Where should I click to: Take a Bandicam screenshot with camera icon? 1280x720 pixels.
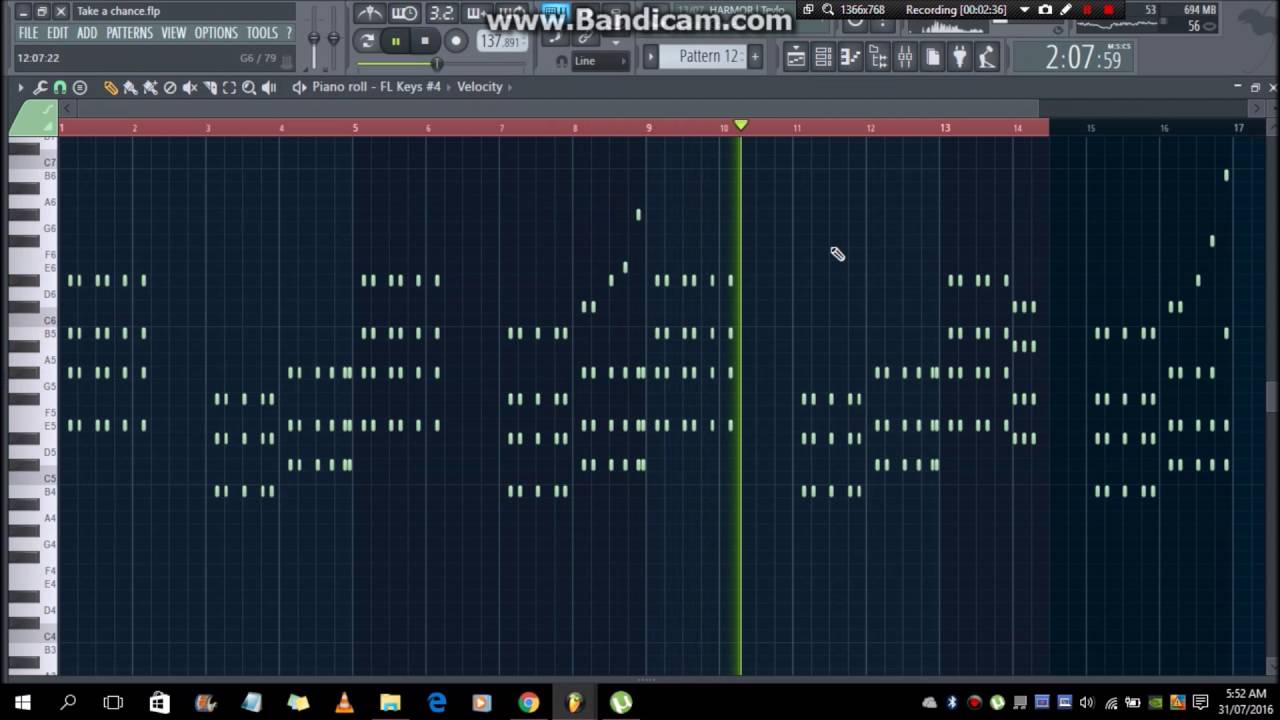point(1045,10)
